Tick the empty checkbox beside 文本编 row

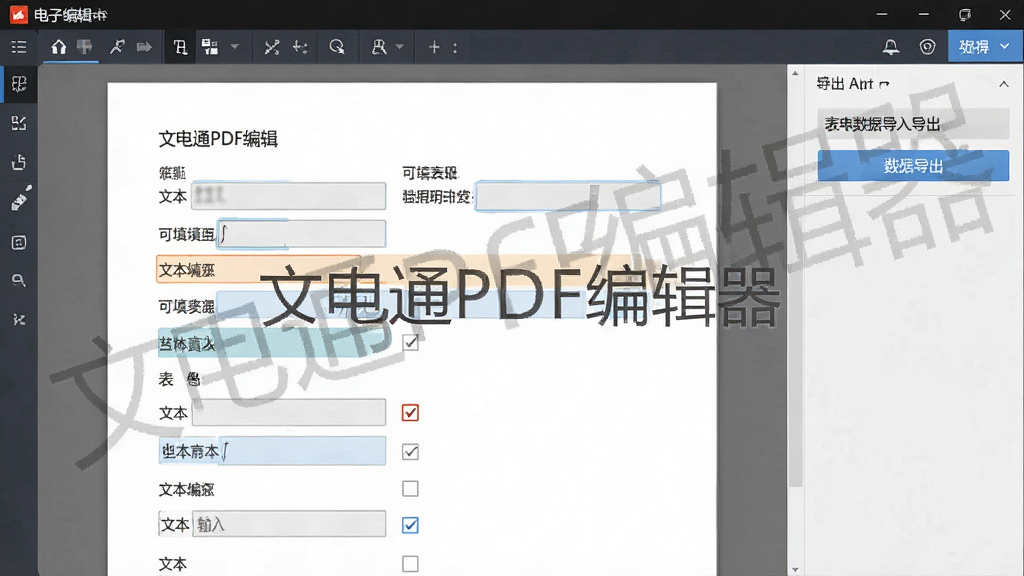410,488
